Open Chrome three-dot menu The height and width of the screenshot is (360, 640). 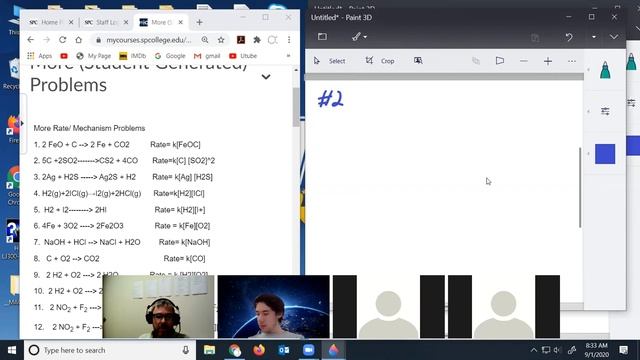(289, 40)
